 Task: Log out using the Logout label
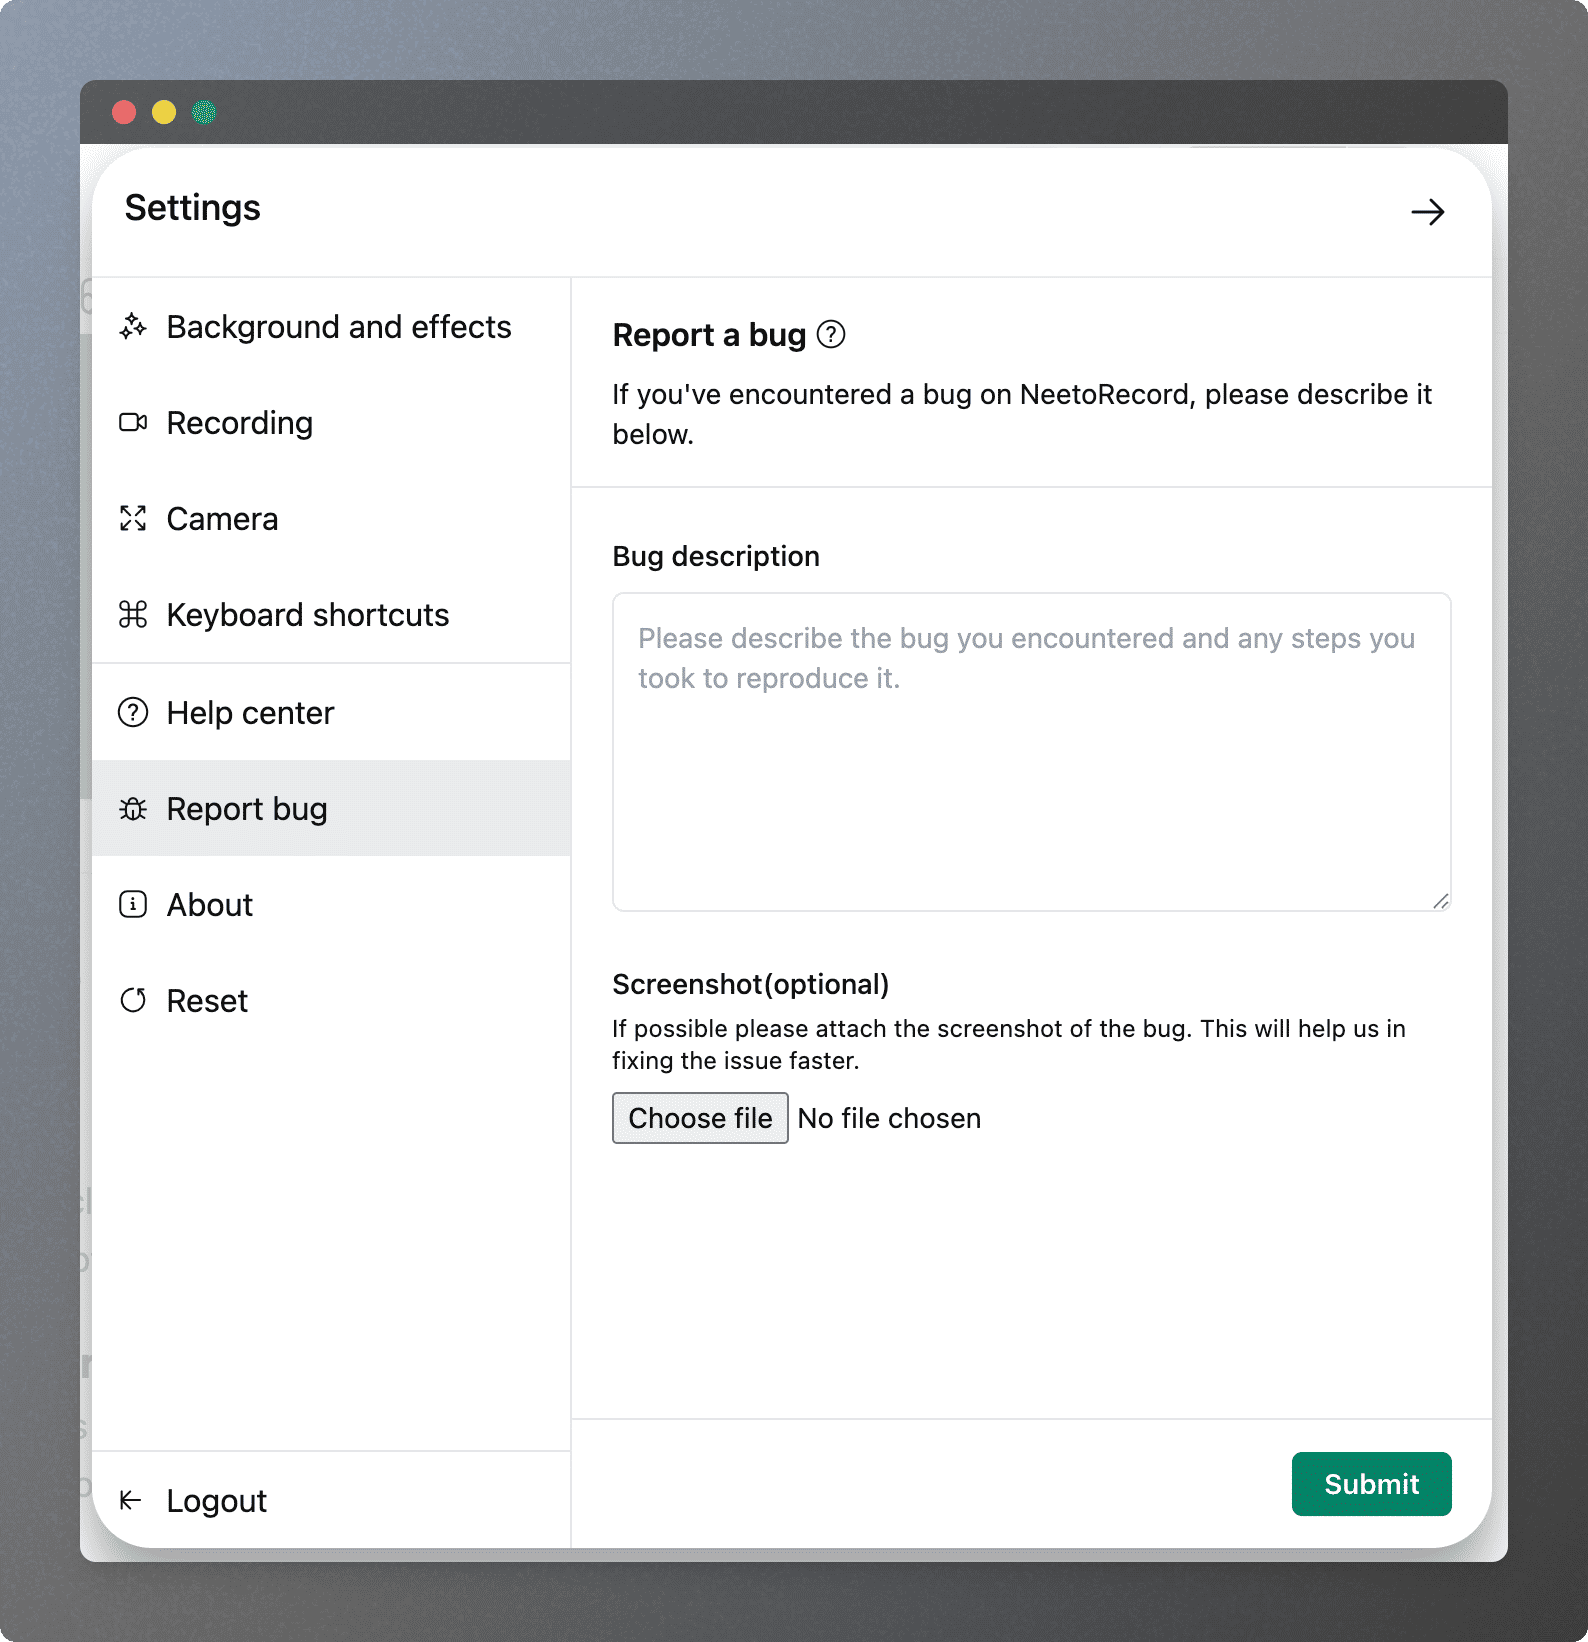(x=216, y=1501)
